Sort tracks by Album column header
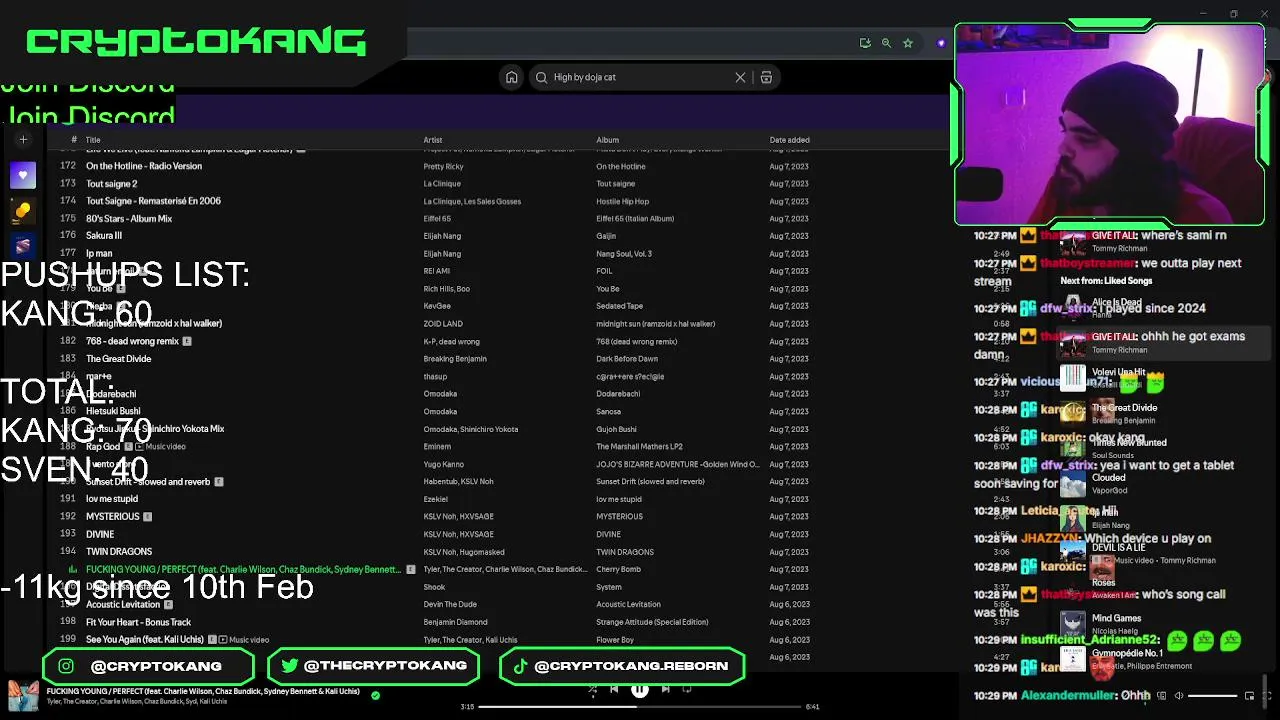The height and width of the screenshot is (720, 1280). pos(607,140)
